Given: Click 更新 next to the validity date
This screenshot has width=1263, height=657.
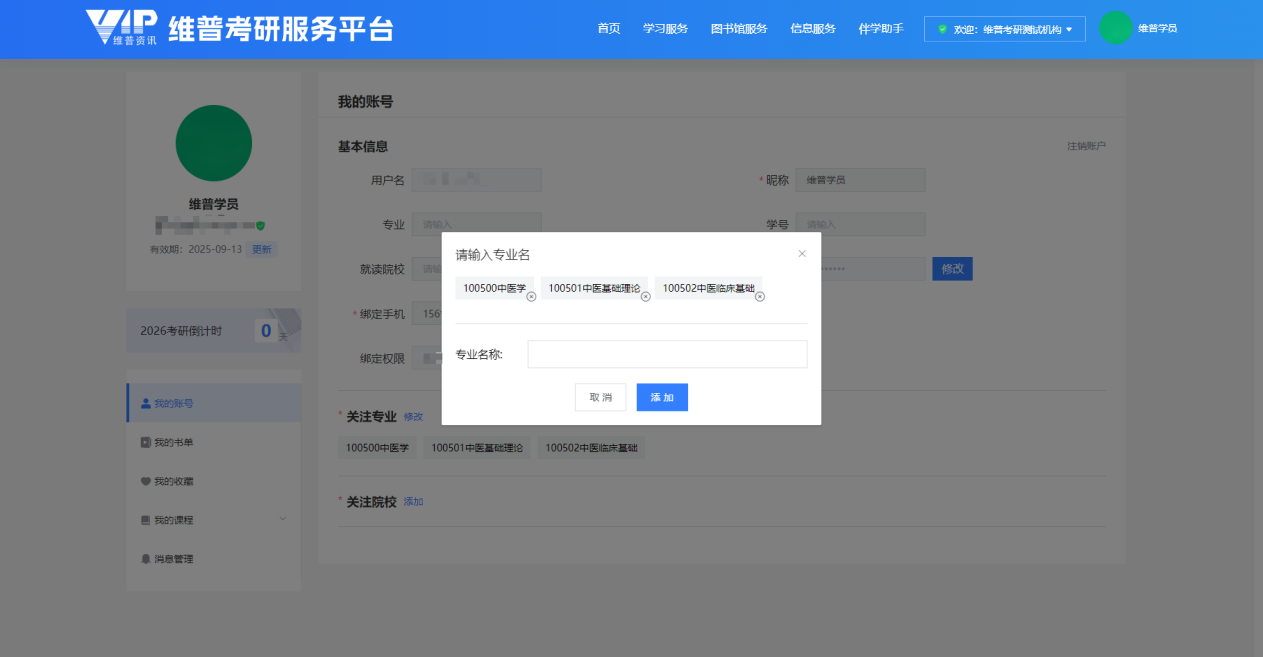Looking at the screenshot, I should tap(261, 249).
